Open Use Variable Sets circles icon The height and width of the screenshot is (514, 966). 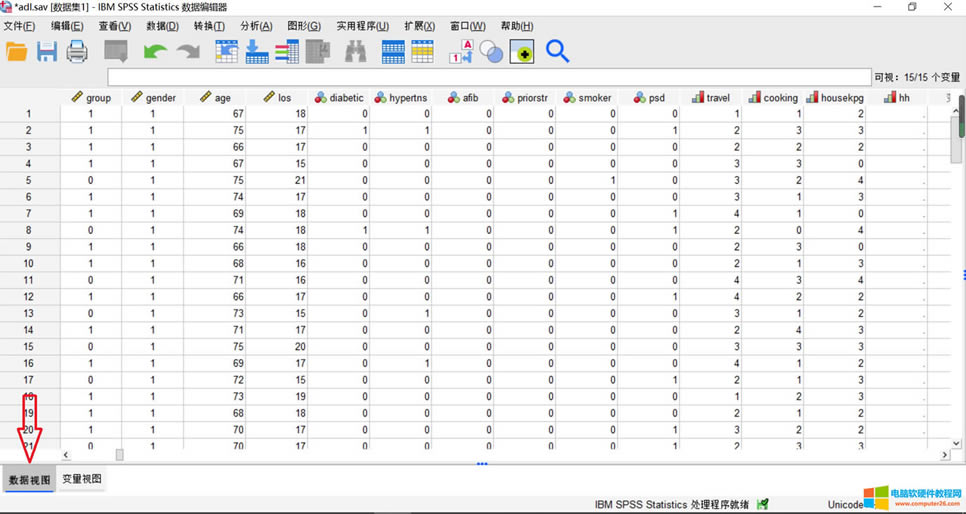[491, 52]
